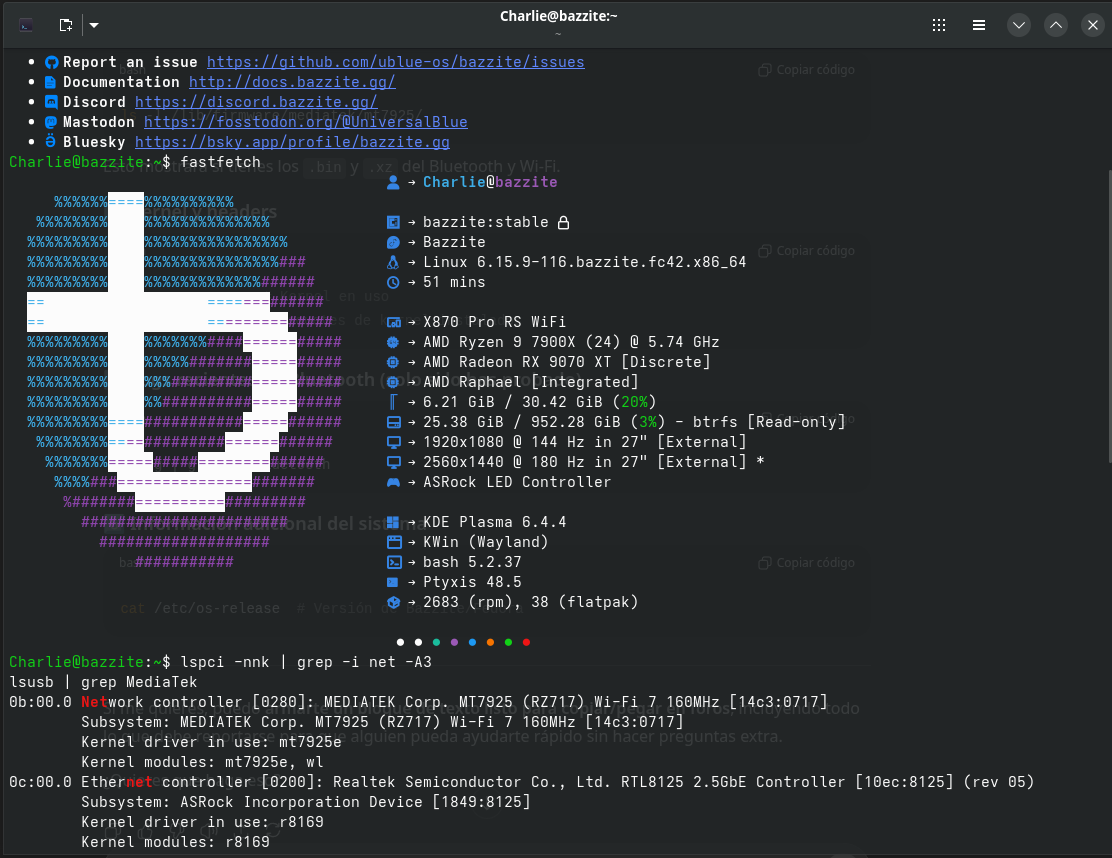Screen dimensions: 1112x858
Task: Open the hamburger main menu
Action: (x=979, y=26)
